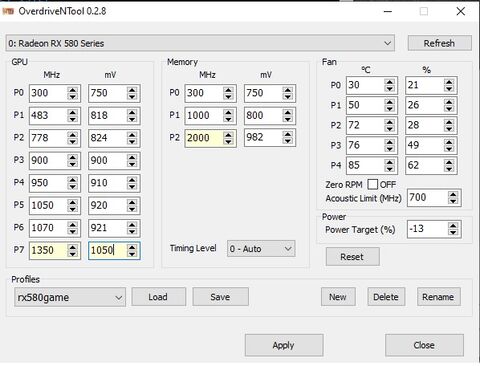Increase GPU P6 mV with up arrow

(x=132, y=224)
